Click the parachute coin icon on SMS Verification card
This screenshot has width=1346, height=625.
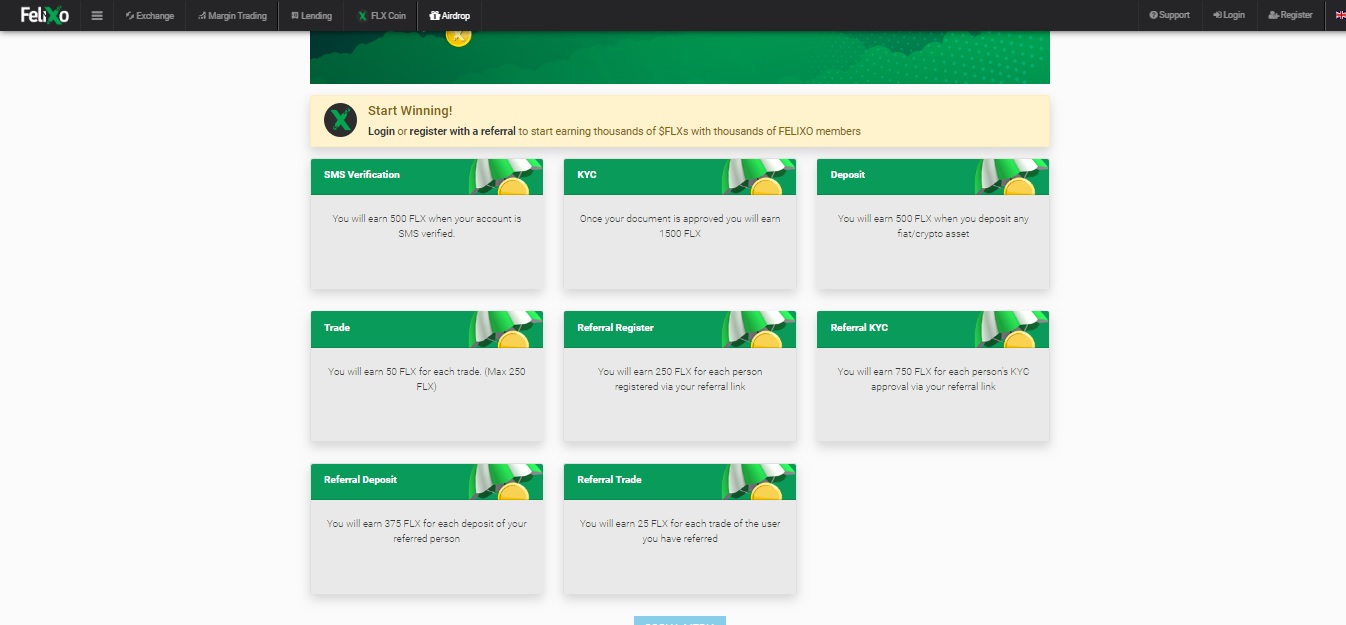tap(506, 177)
